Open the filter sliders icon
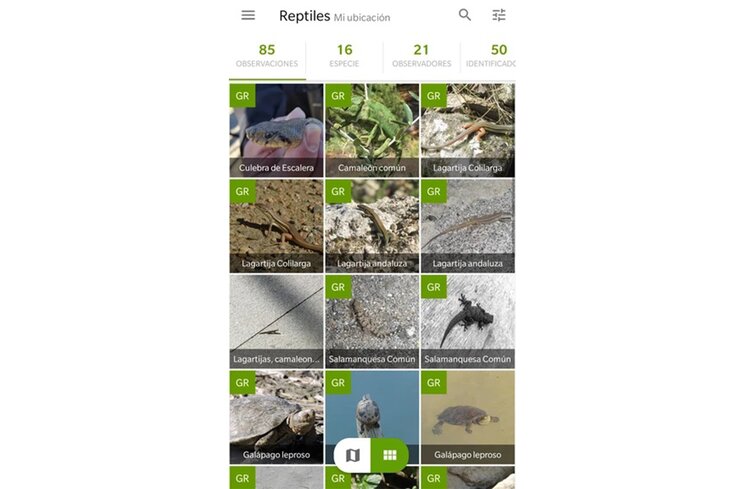730x489 pixels. pos(499,15)
